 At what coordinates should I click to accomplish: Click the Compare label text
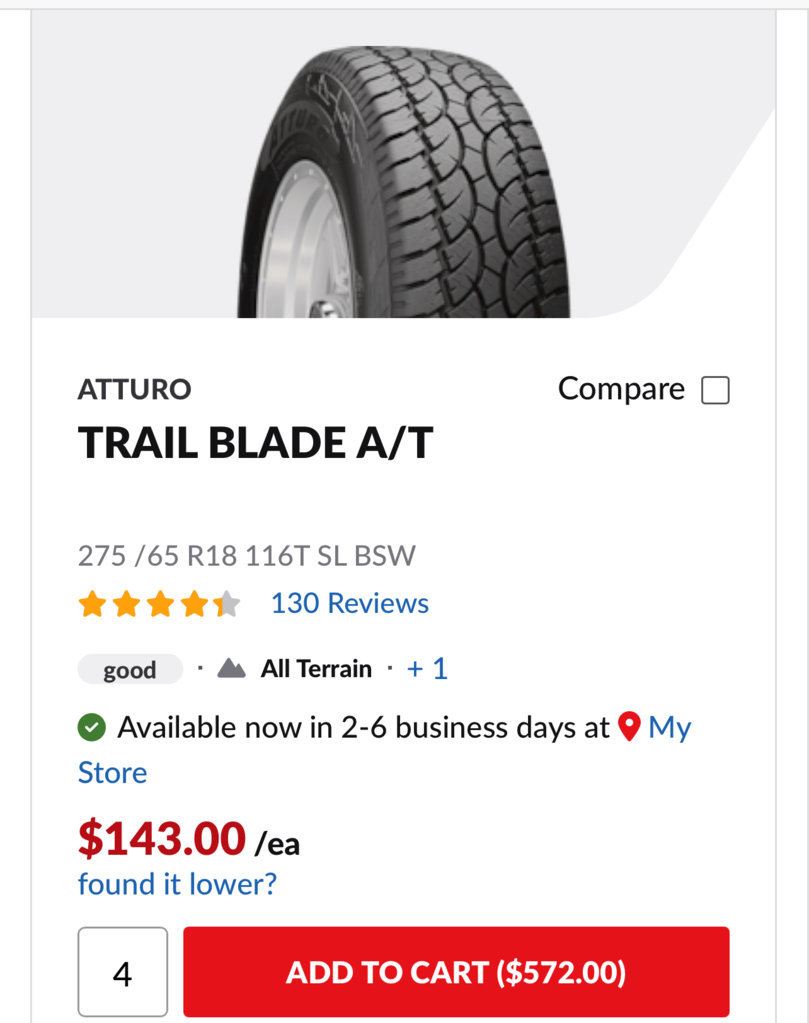(621, 389)
